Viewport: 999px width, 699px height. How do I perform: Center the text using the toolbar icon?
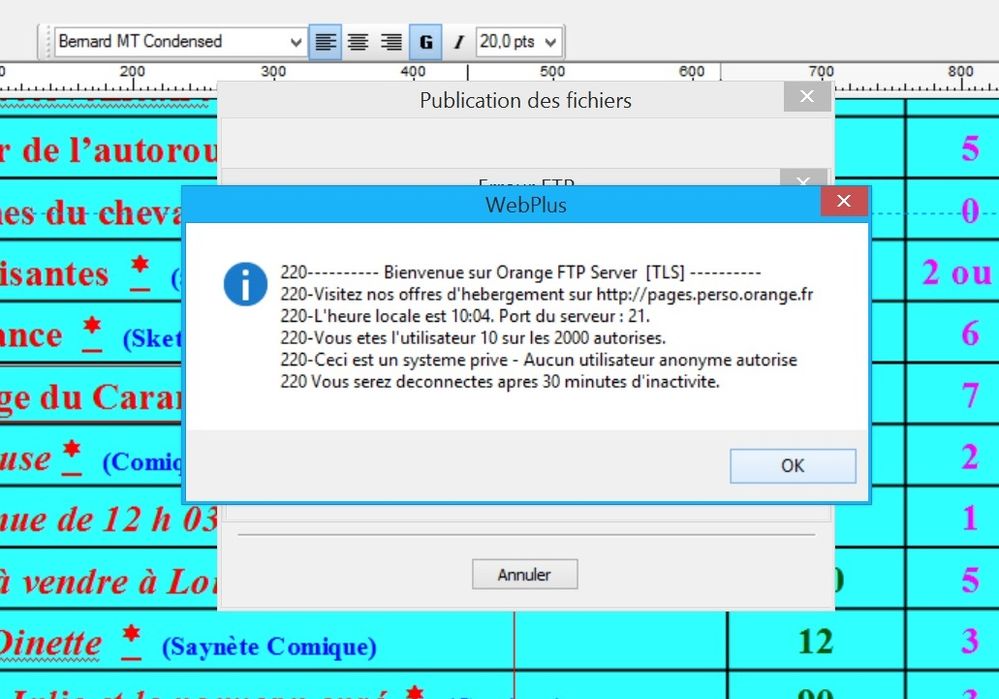click(x=358, y=42)
